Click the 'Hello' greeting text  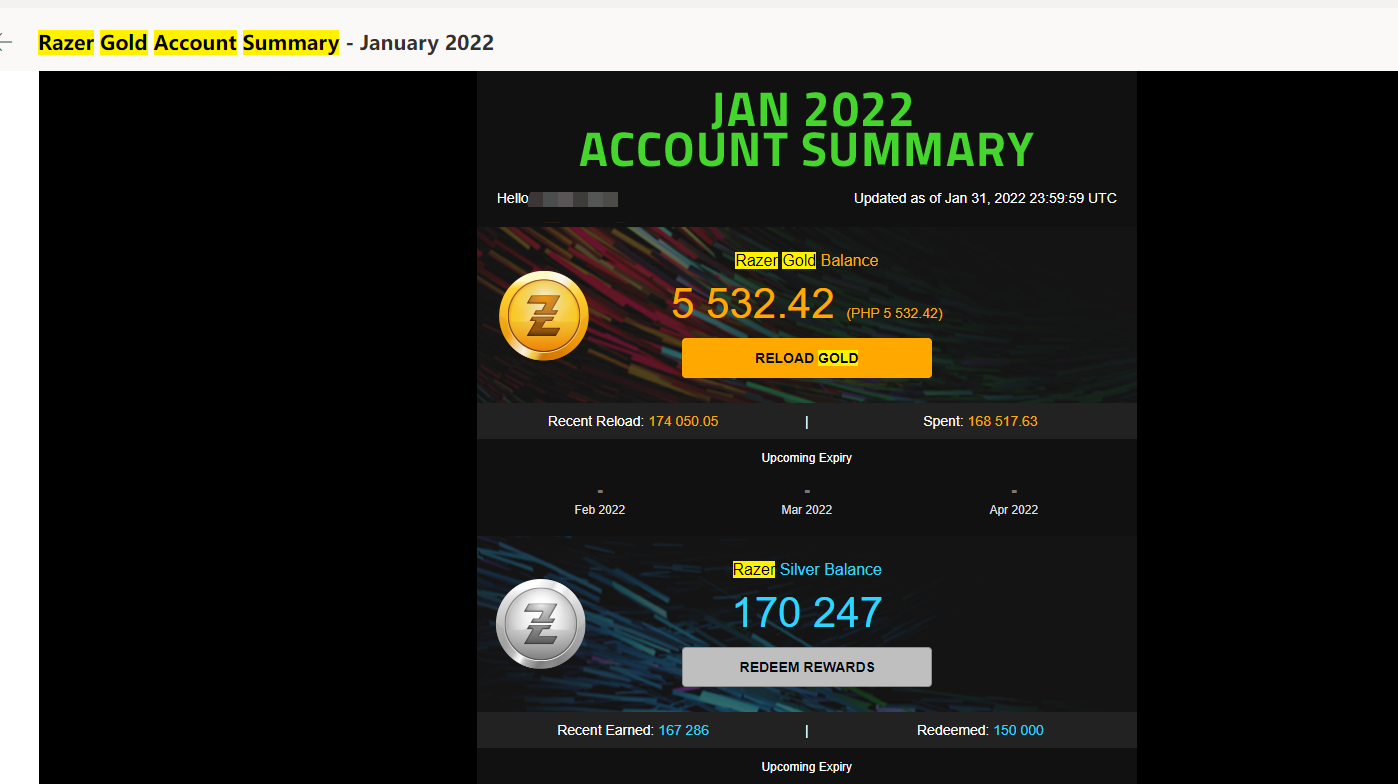click(513, 198)
